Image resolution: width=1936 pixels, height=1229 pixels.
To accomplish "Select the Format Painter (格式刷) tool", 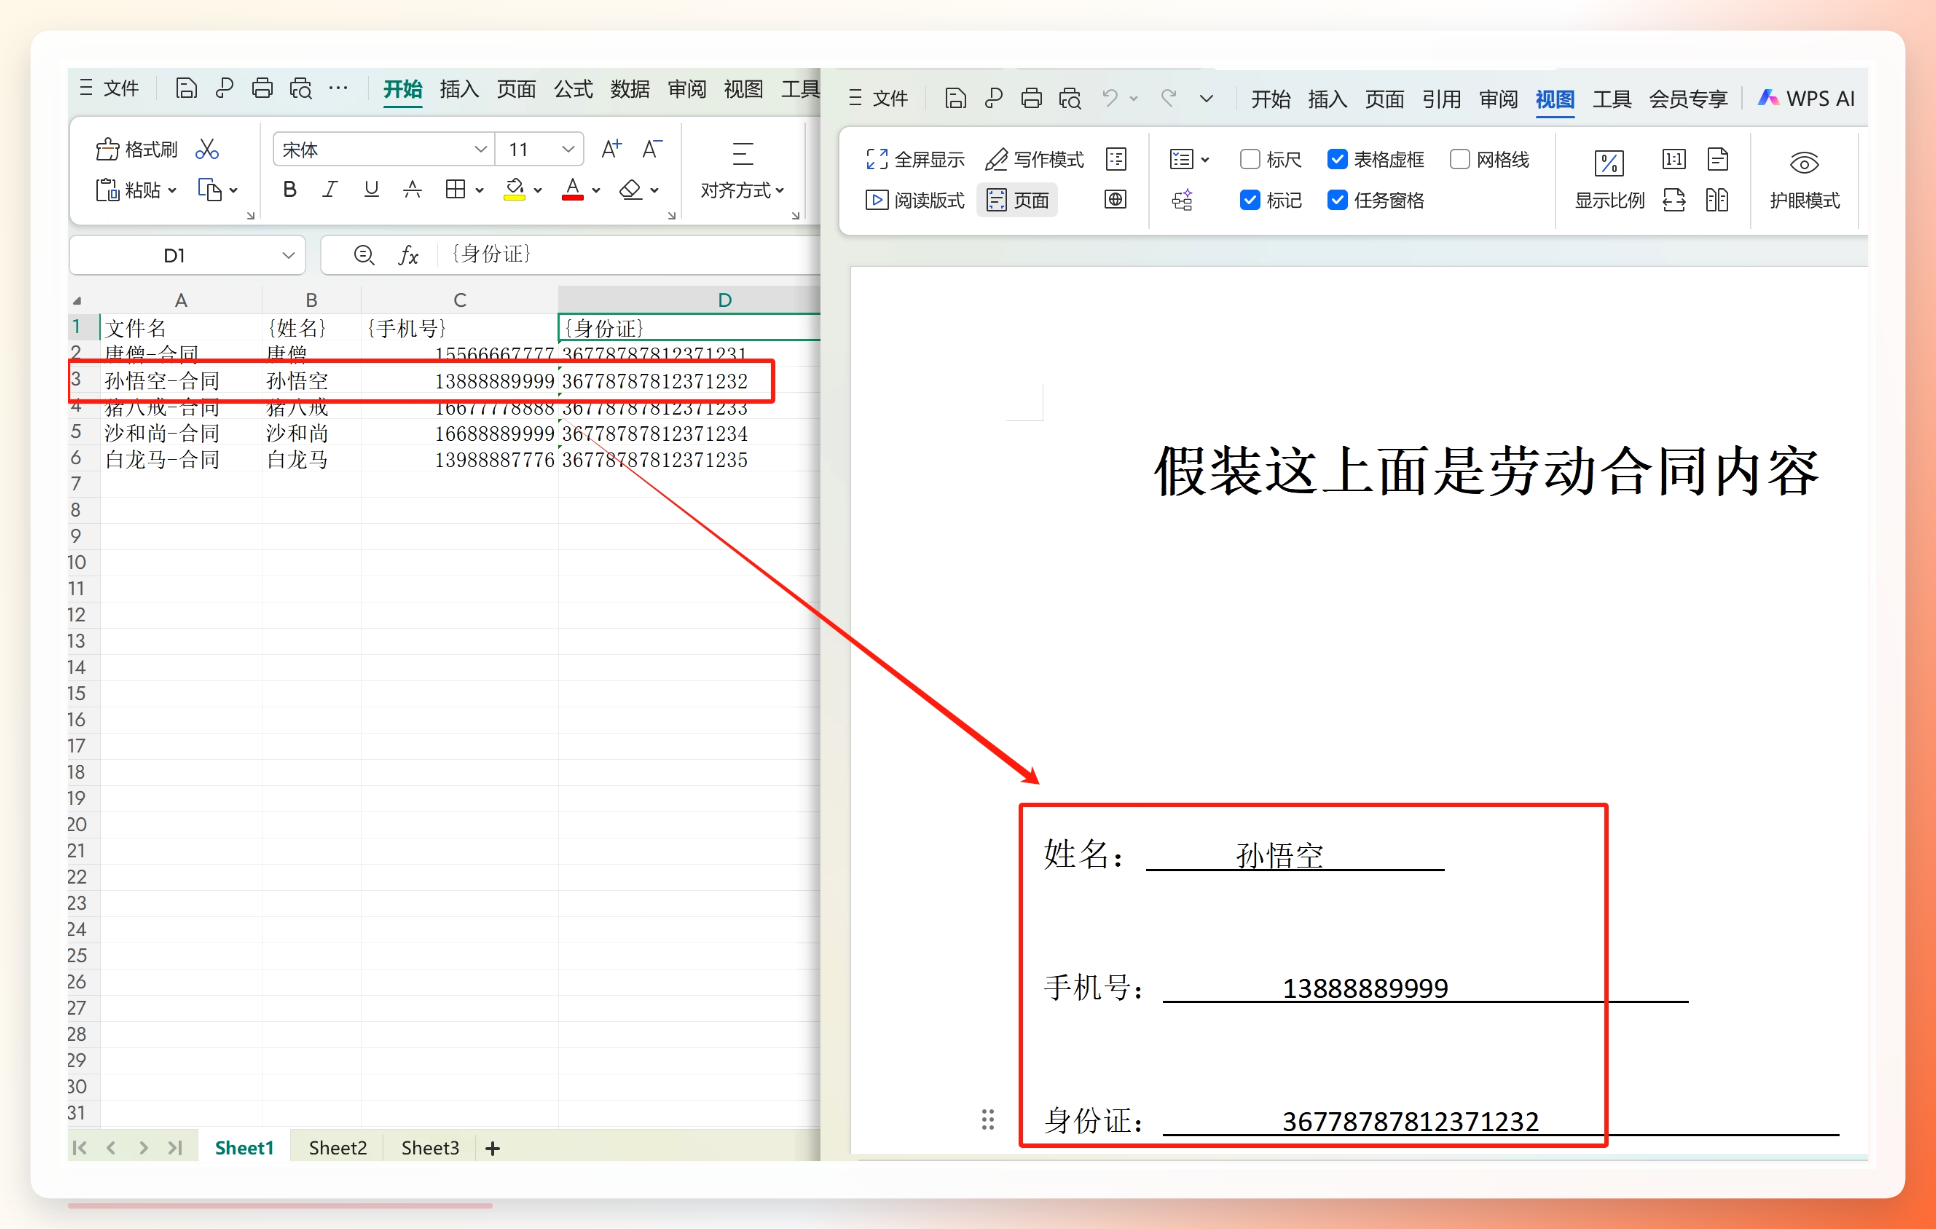I will [x=137, y=149].
